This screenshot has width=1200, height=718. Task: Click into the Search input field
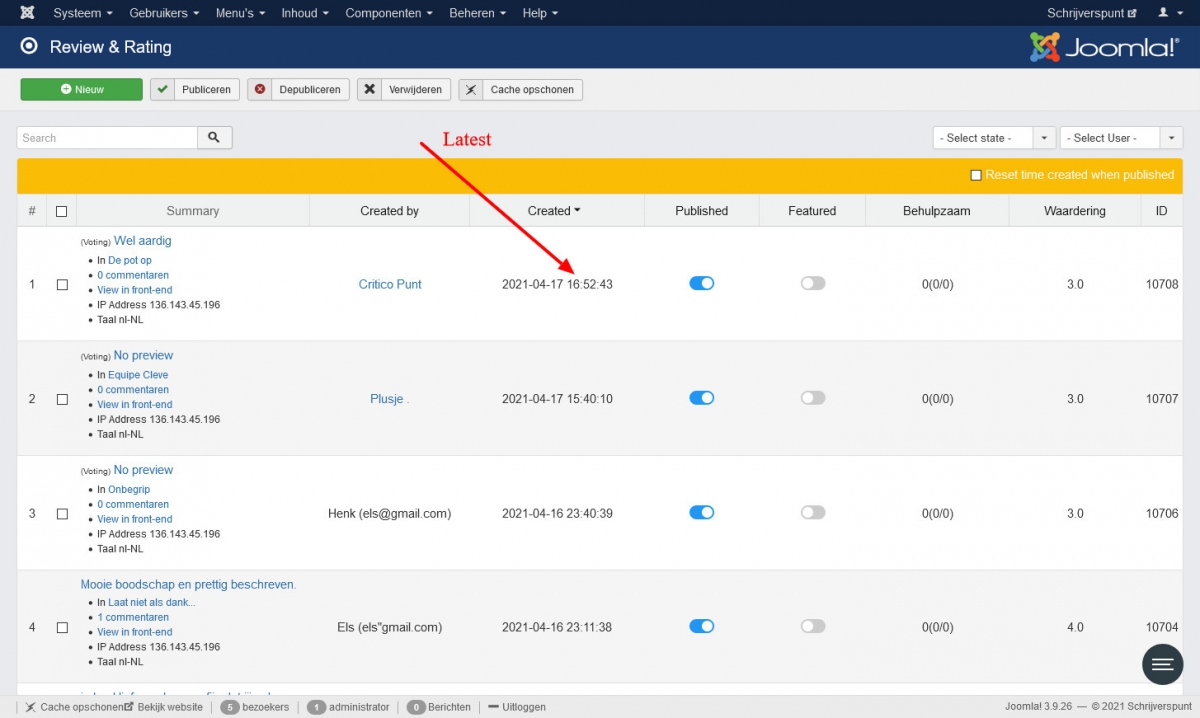[107, 138]
